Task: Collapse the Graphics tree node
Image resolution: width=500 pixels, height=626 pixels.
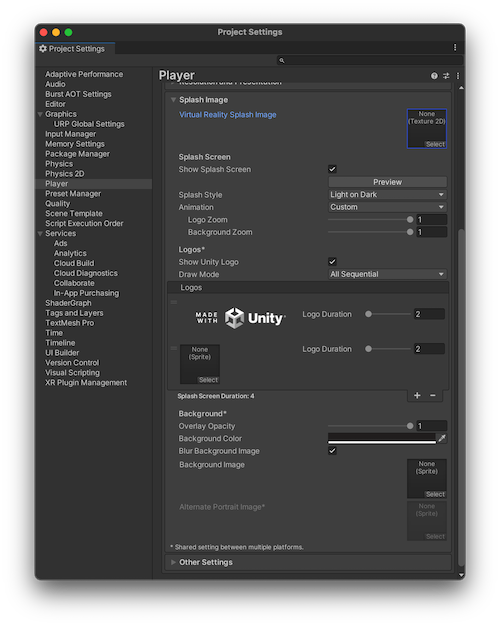Action: [40, 114]
